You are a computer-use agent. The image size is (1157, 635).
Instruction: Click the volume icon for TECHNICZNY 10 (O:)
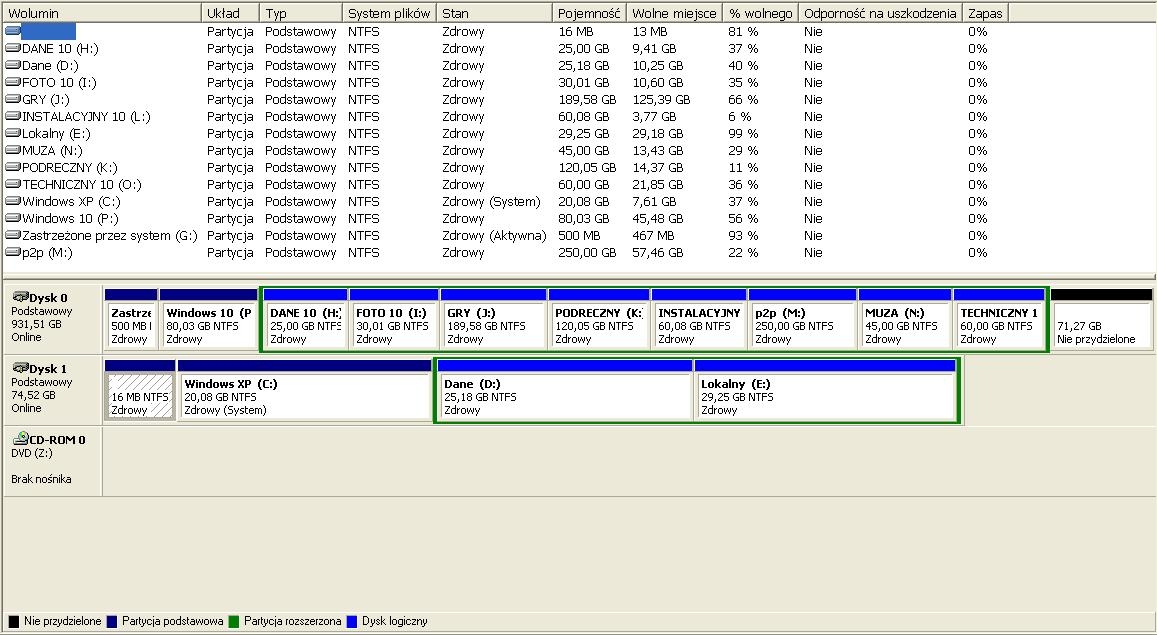(x=13, y=184)
